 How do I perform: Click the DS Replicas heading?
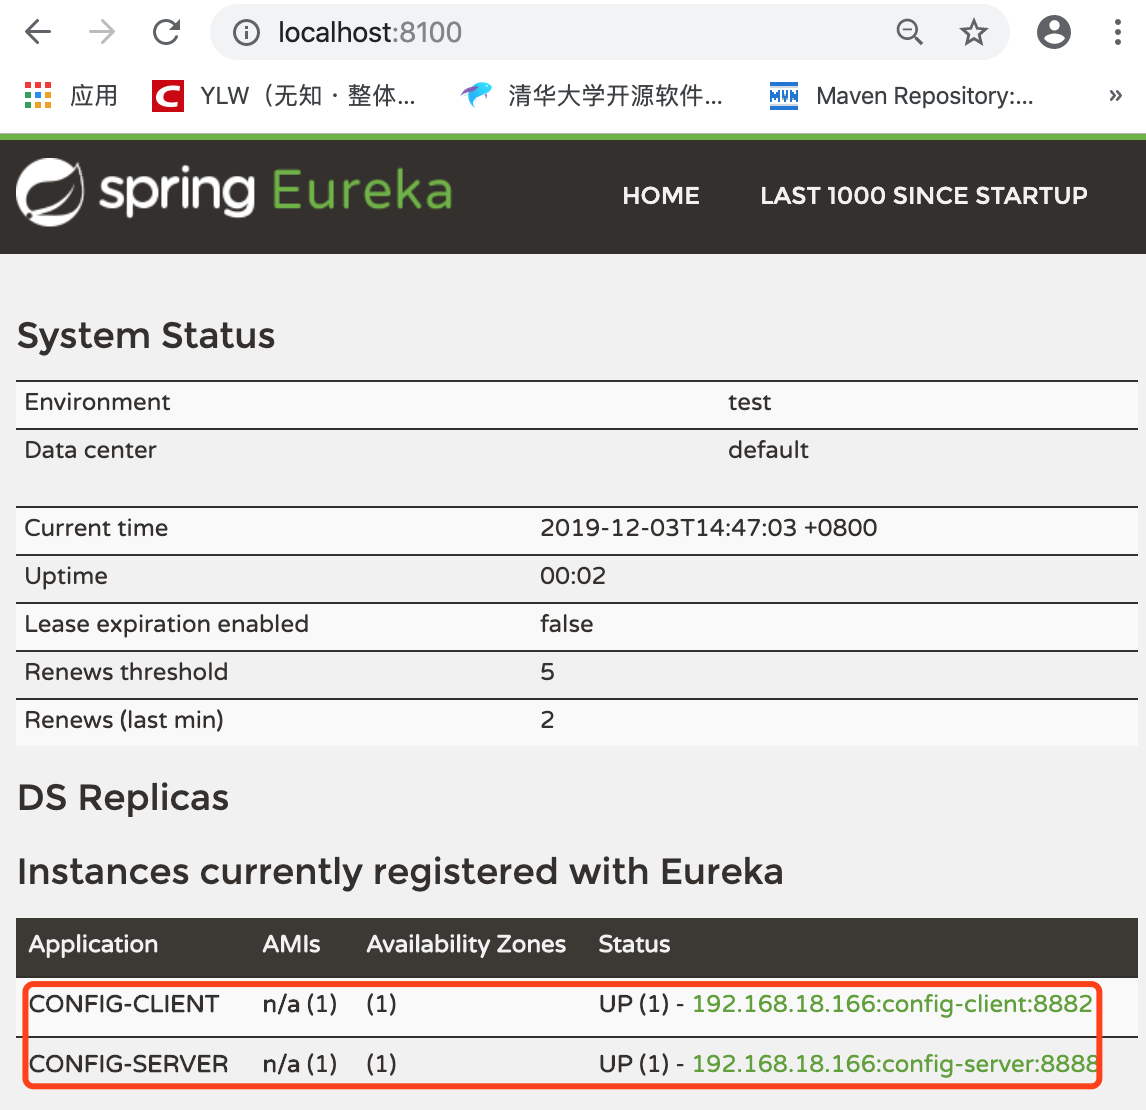point(124,798)
